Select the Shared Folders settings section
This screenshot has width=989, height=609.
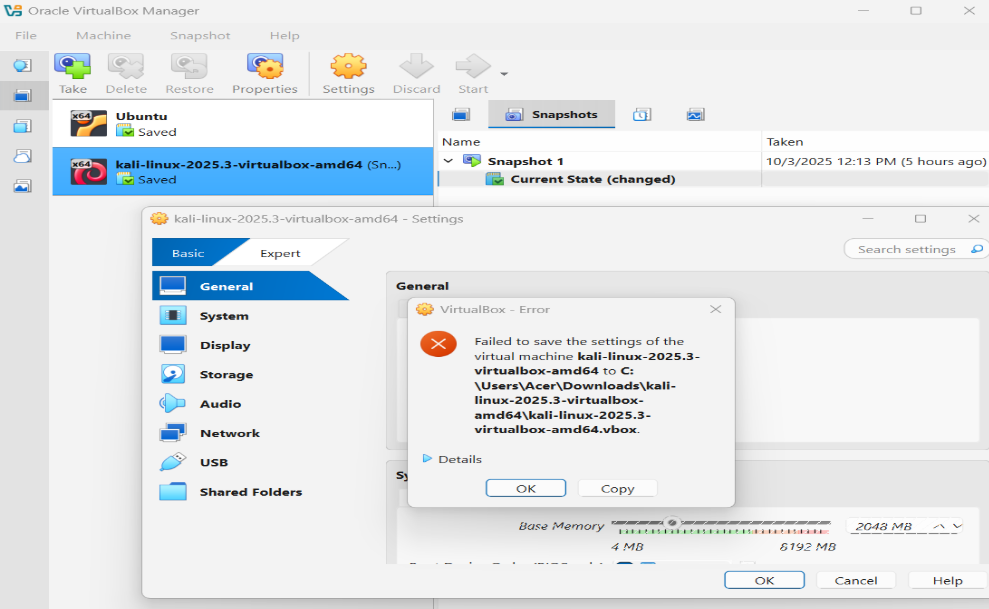[x=250, y=492]
